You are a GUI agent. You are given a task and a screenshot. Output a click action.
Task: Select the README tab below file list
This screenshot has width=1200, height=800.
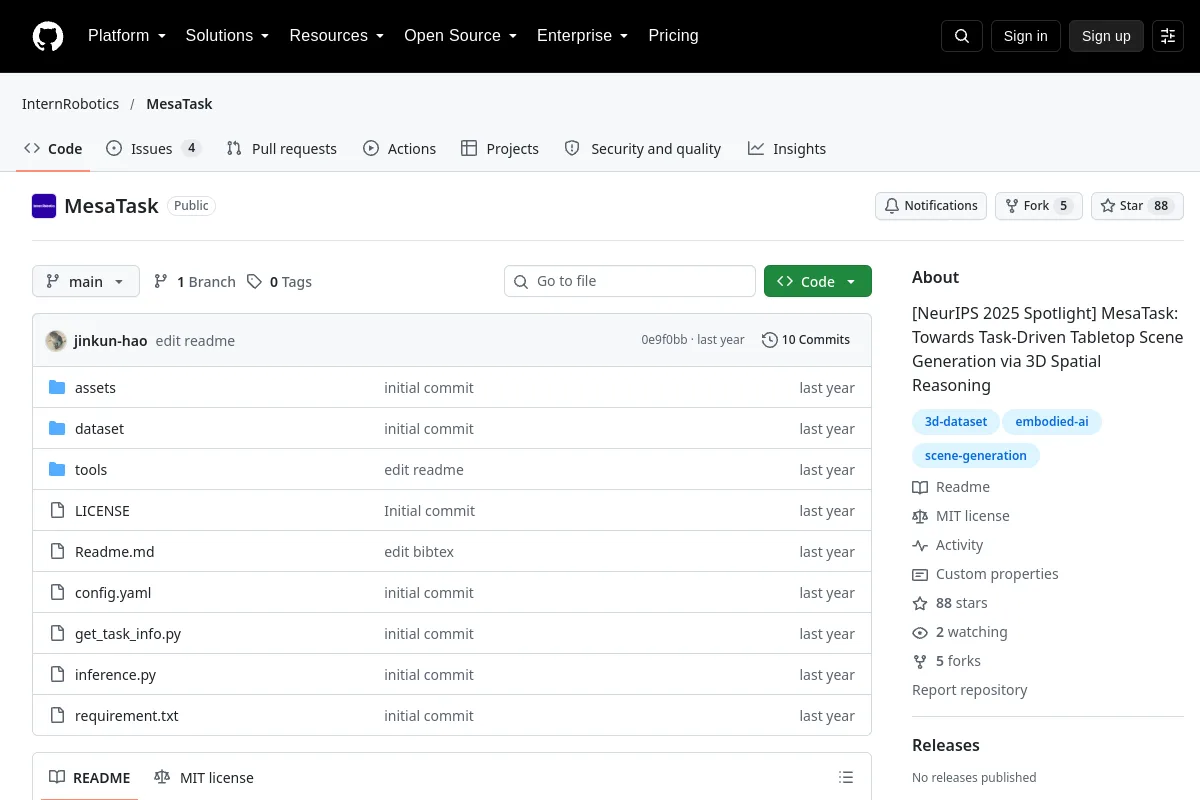[x=90, y=778]
